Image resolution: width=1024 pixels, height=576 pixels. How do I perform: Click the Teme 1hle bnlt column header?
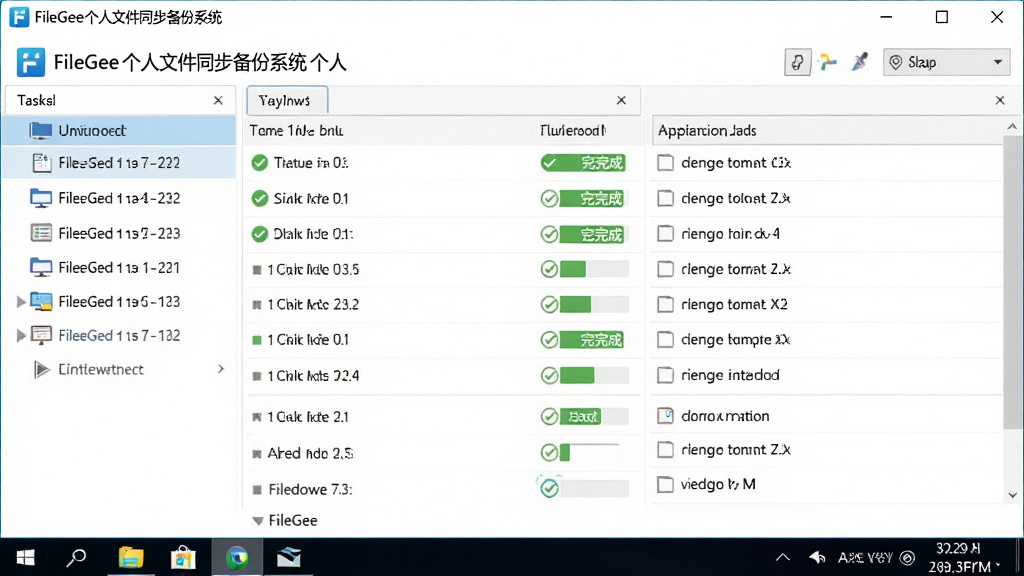[296, 131]
